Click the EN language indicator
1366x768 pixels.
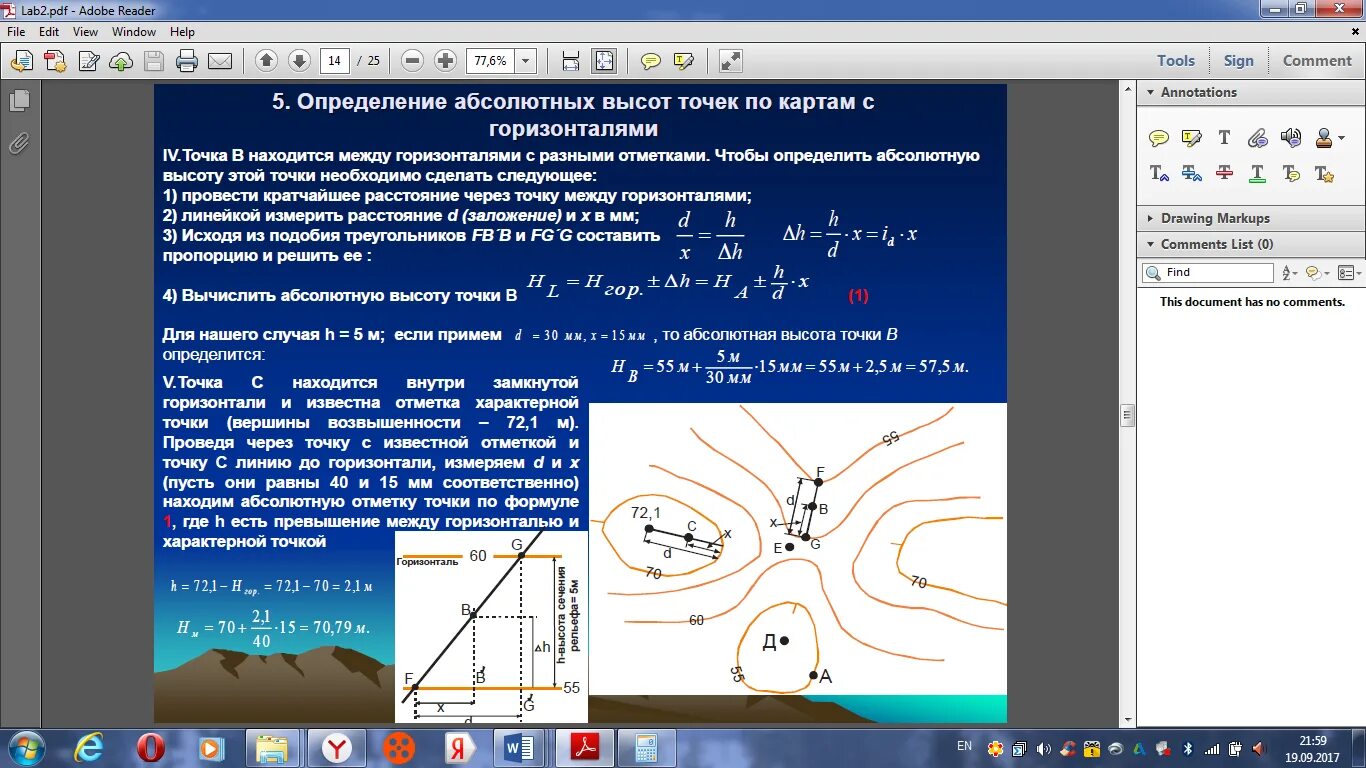(964, 746)
